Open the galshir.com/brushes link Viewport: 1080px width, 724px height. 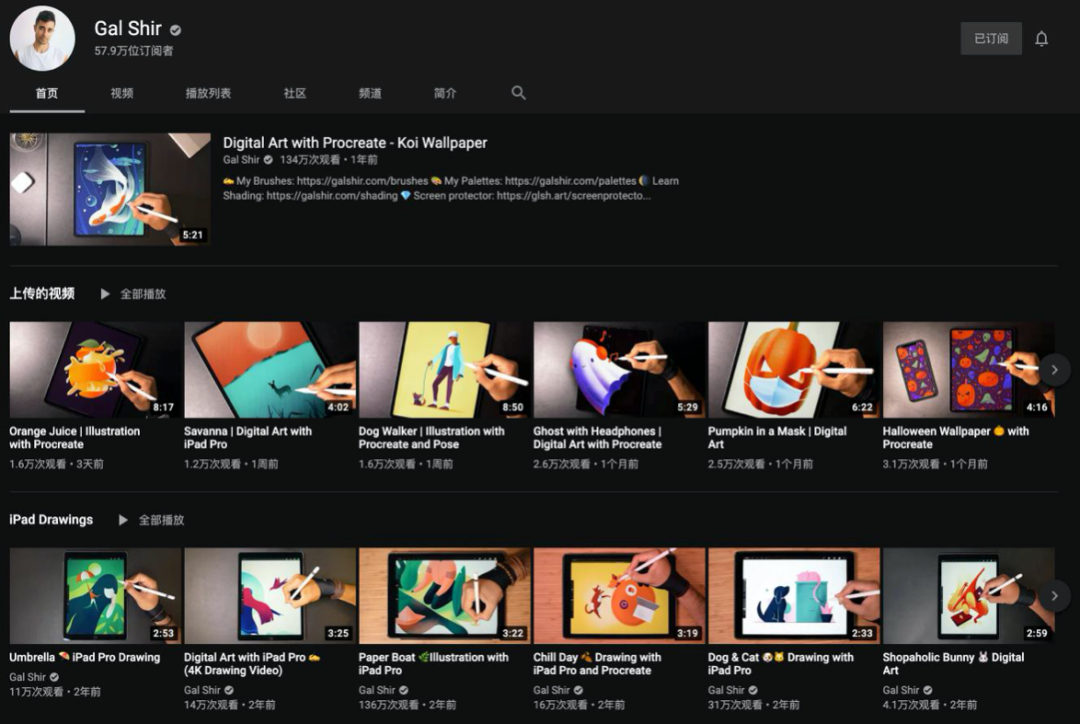(x=362, y=181)
